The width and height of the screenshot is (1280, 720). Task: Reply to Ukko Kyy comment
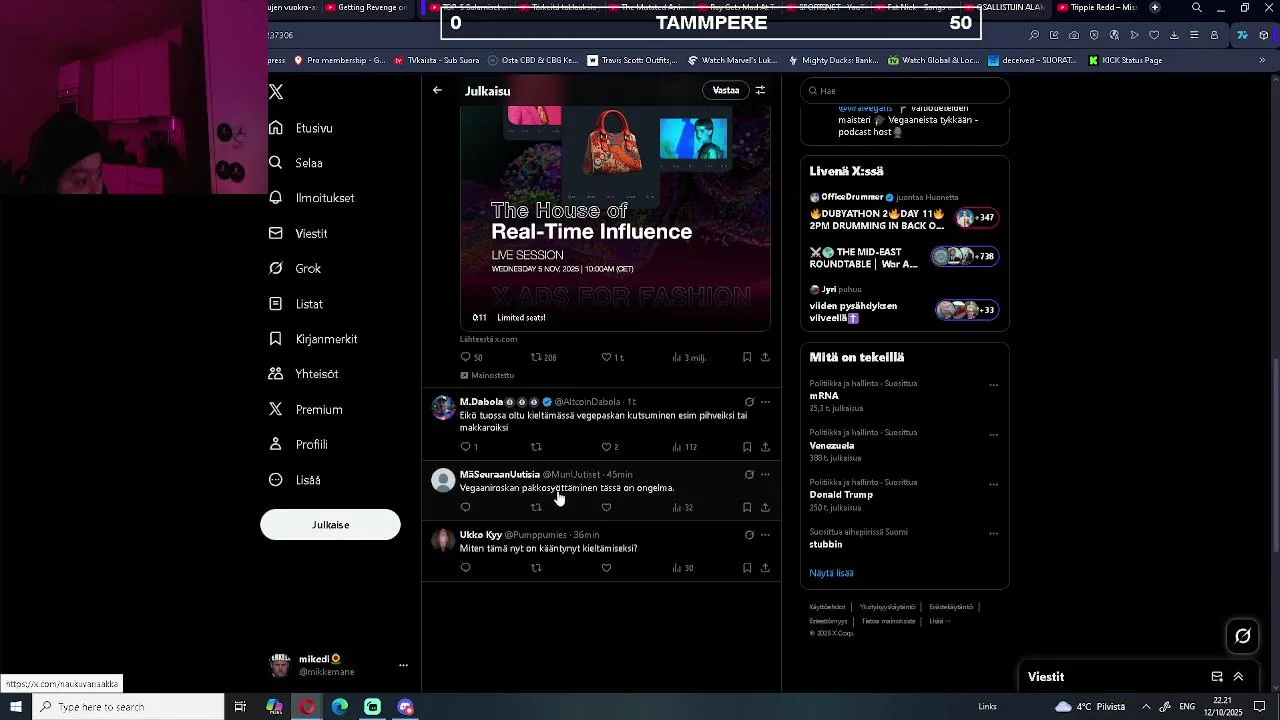pos(465,568)
